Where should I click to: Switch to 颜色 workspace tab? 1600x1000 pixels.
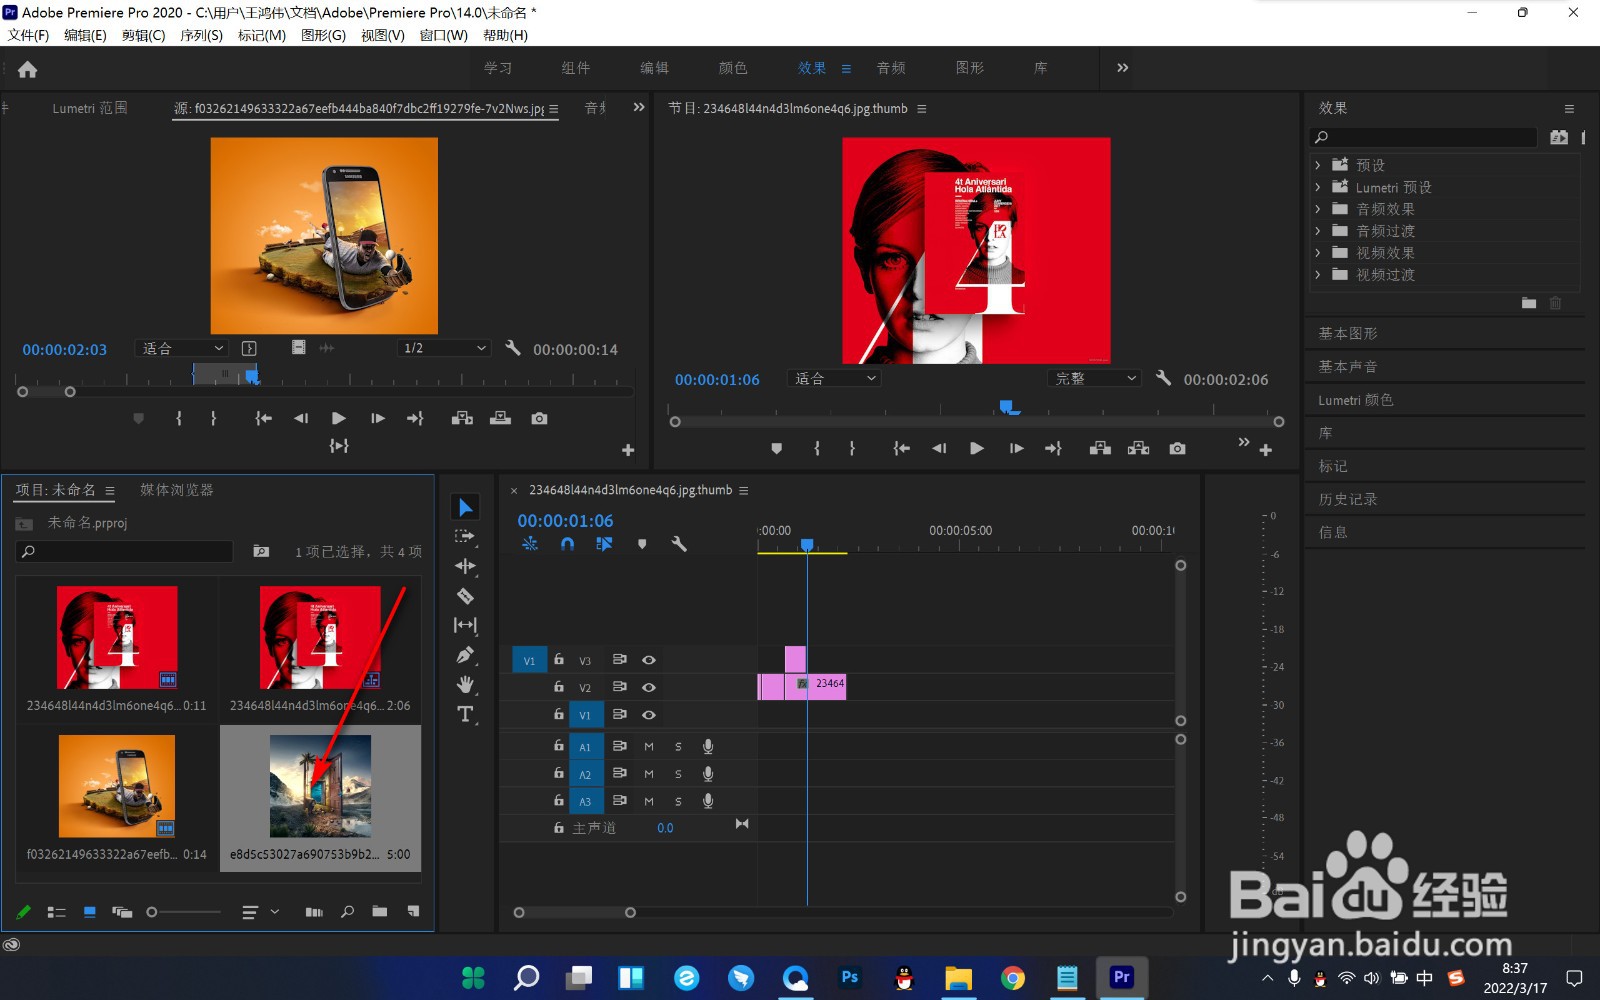tap(733, 68)
